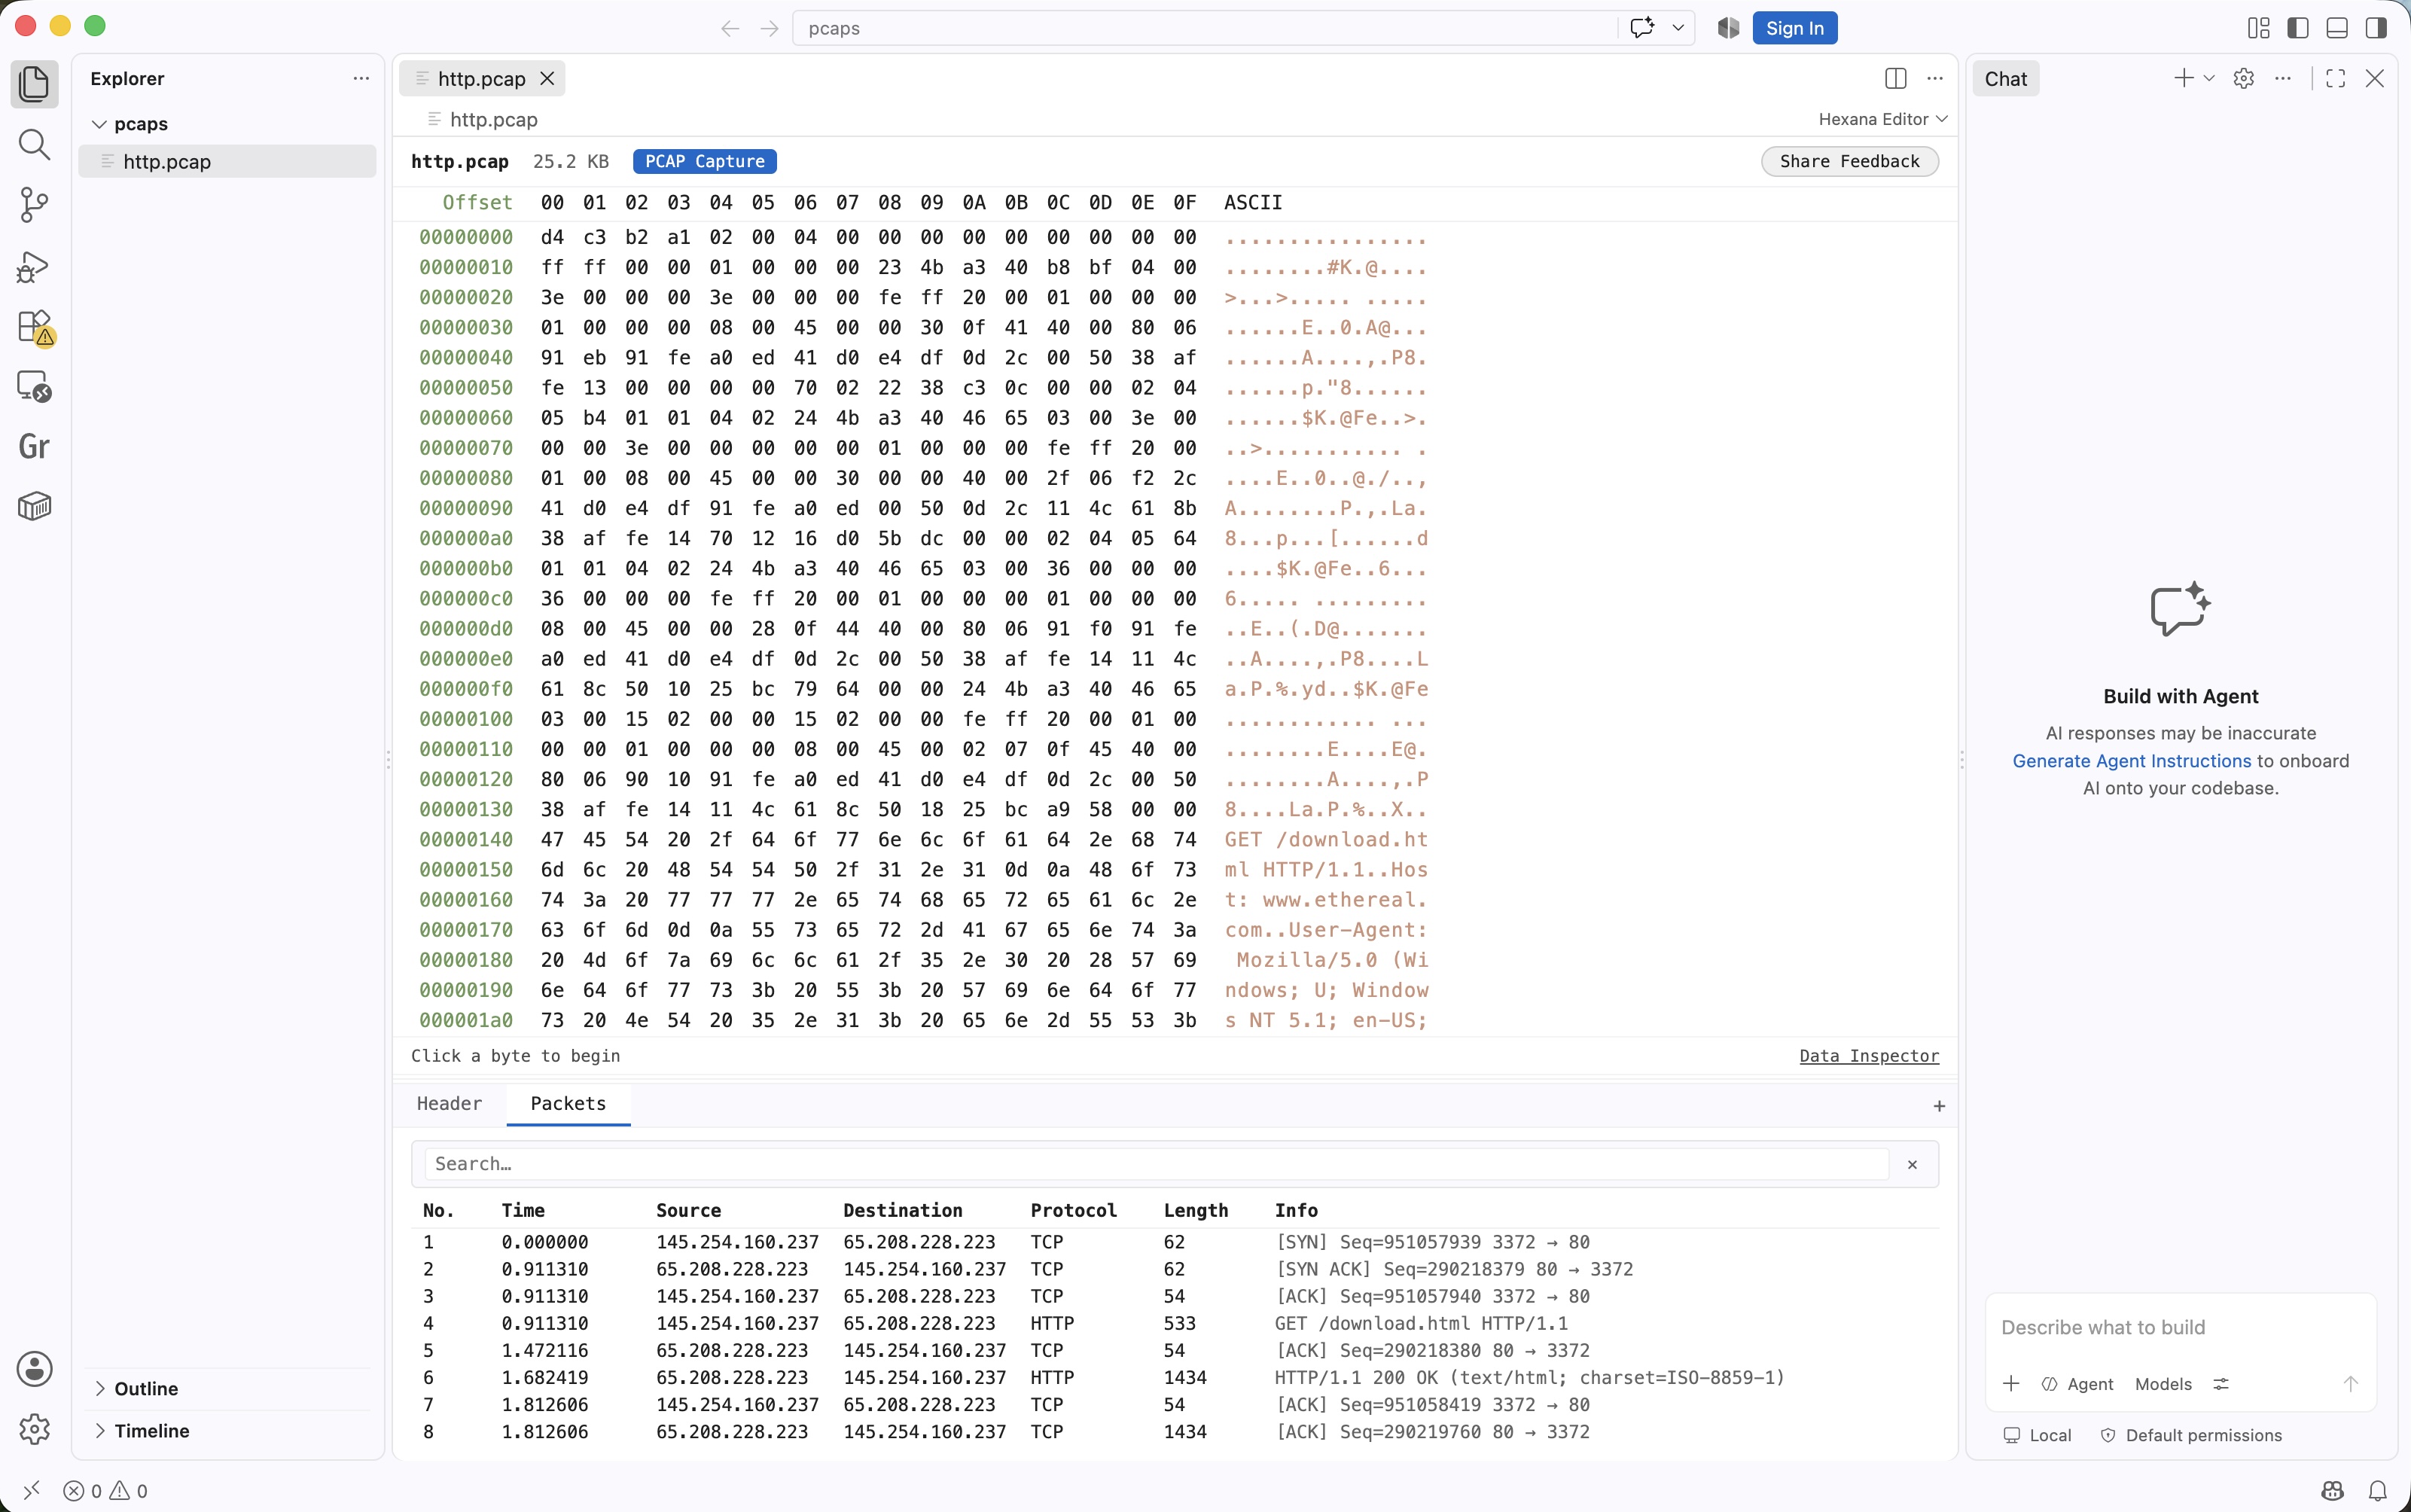Viewport: 2411px width, 1512px height.
Task: Expand the Outline section
Action: tap(228, 1388)
